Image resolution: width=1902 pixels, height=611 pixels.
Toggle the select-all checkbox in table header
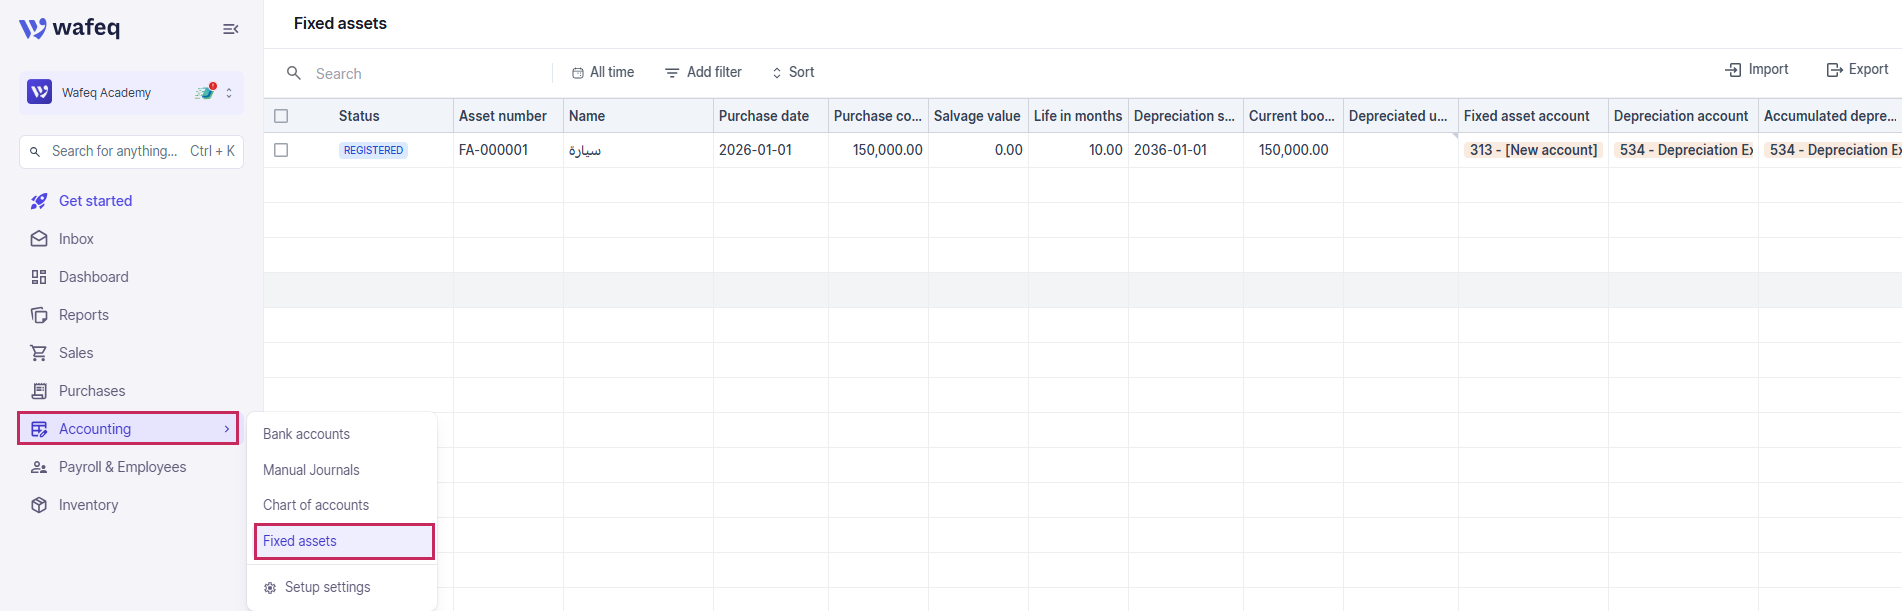[281, 116]
